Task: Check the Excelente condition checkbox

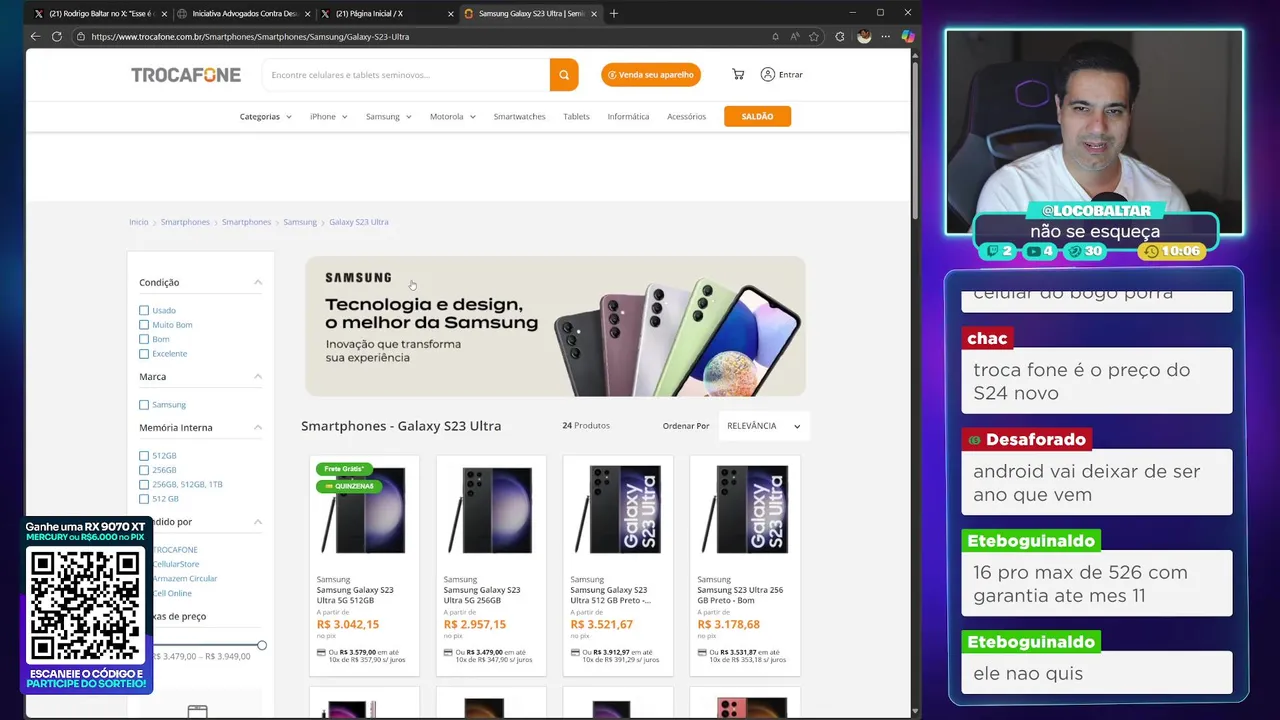Action: click(x=144, y=354)
